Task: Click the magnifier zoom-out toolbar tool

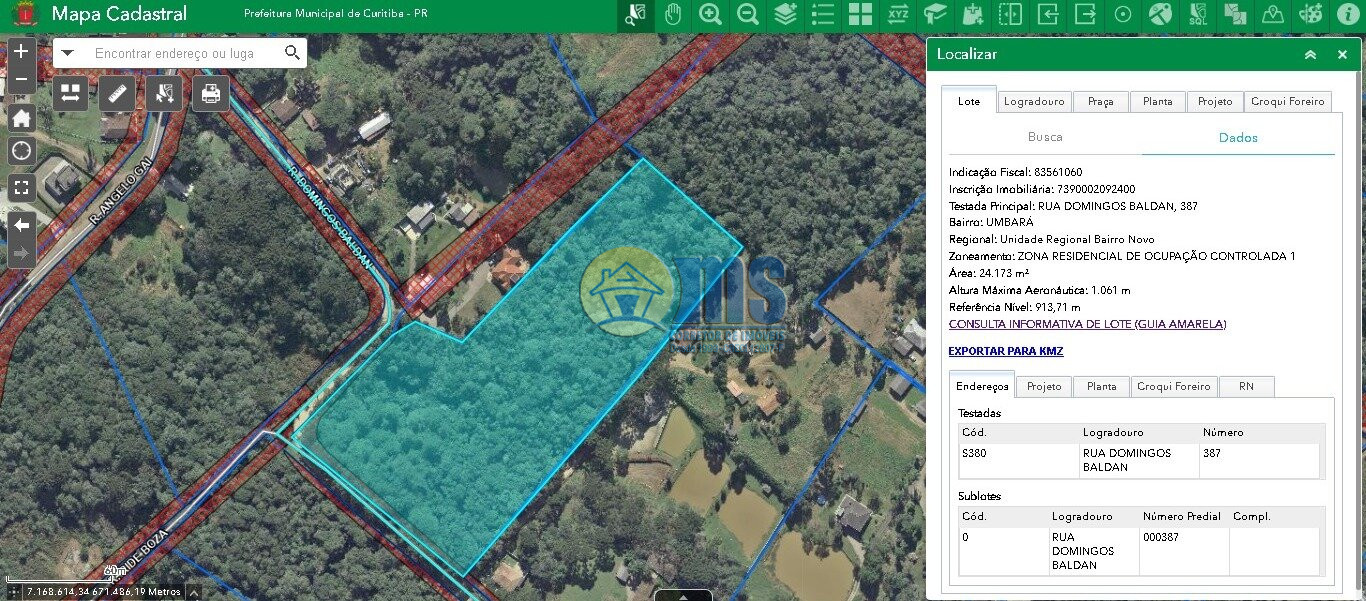Action: 748,15
